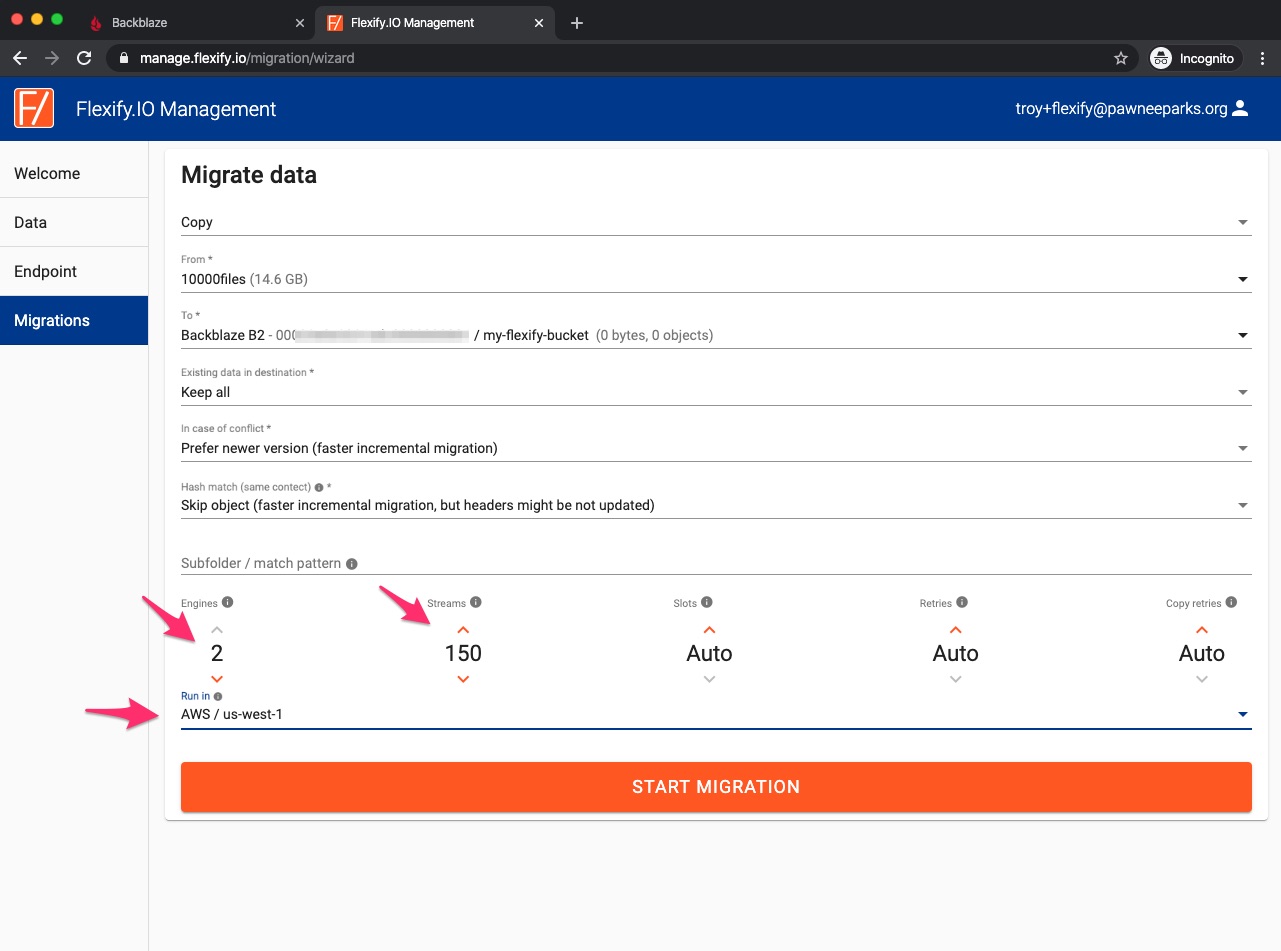The image size is (1281, 951).
Task: Open the Copy migration mode dropdown
Action: point(716,222)
